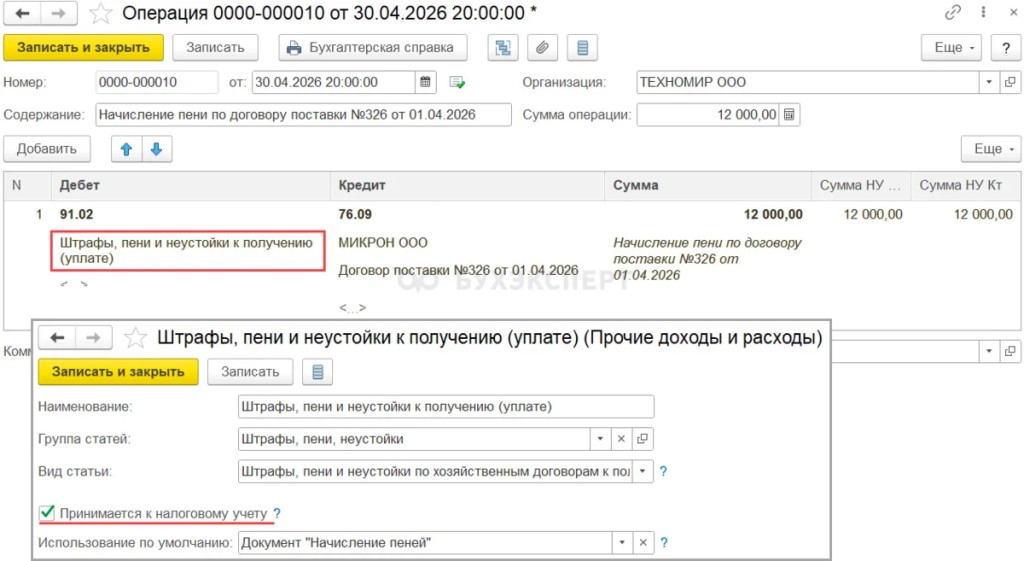
Task: Open the Группа статей item card
Action: coord(643,439)
